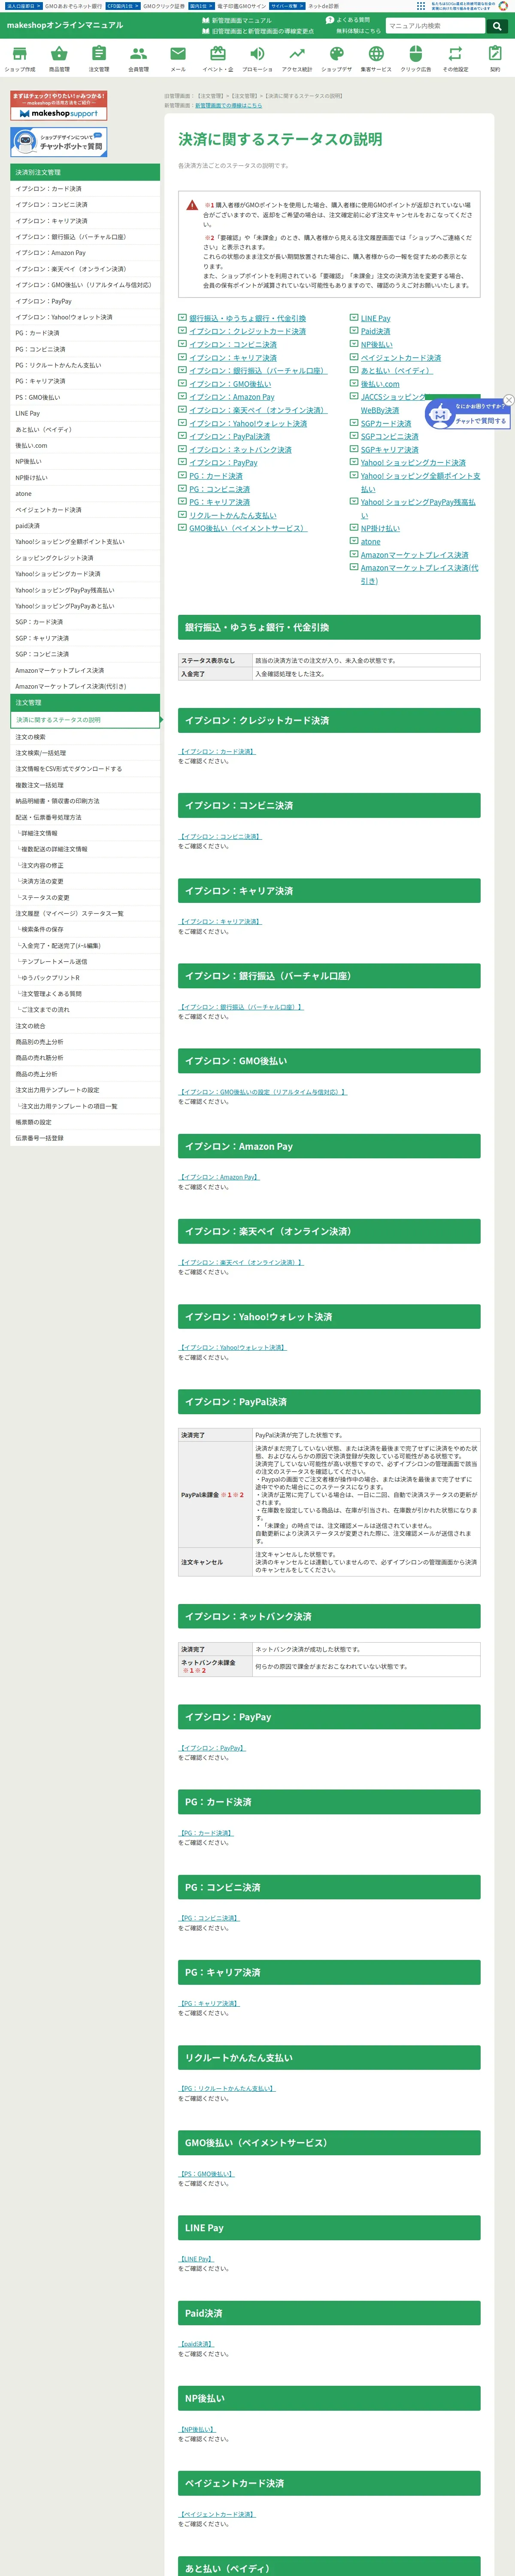The width and height of the screenshot is (515, 2576).
Task: Click PayPal未課金 table row label
Action: click(x=216, y=1495)
